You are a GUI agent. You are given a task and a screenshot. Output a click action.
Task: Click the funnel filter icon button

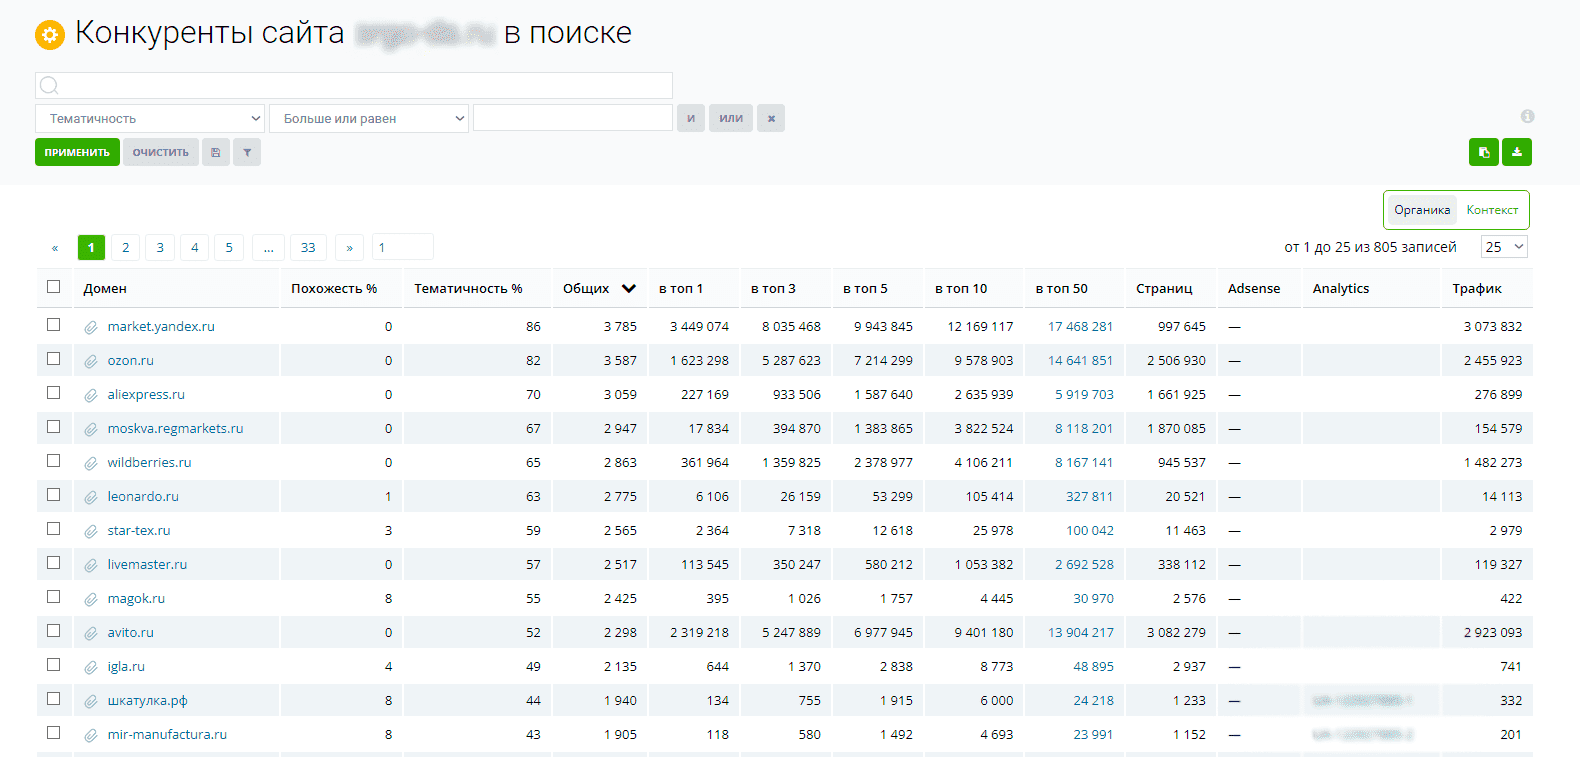[x=247, y=152]
